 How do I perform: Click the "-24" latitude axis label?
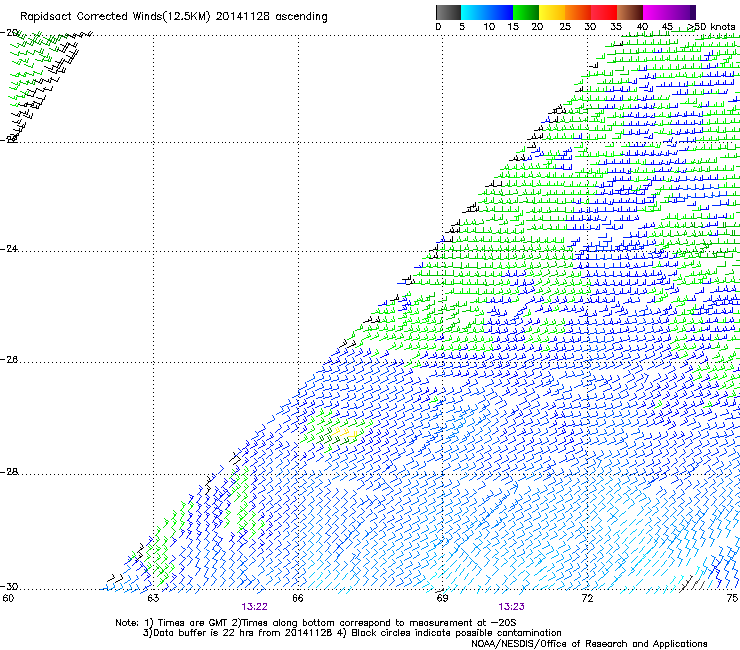click(9, 248)
